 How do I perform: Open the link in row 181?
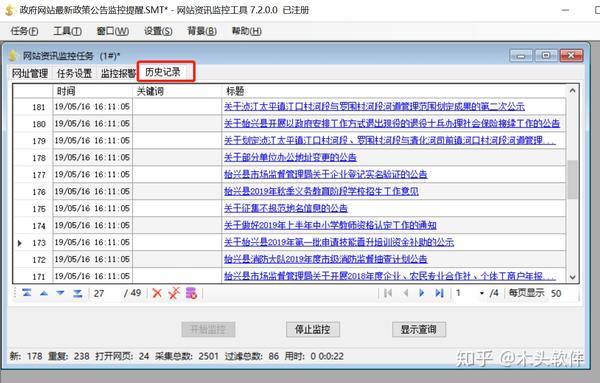[x=374, y=106]
